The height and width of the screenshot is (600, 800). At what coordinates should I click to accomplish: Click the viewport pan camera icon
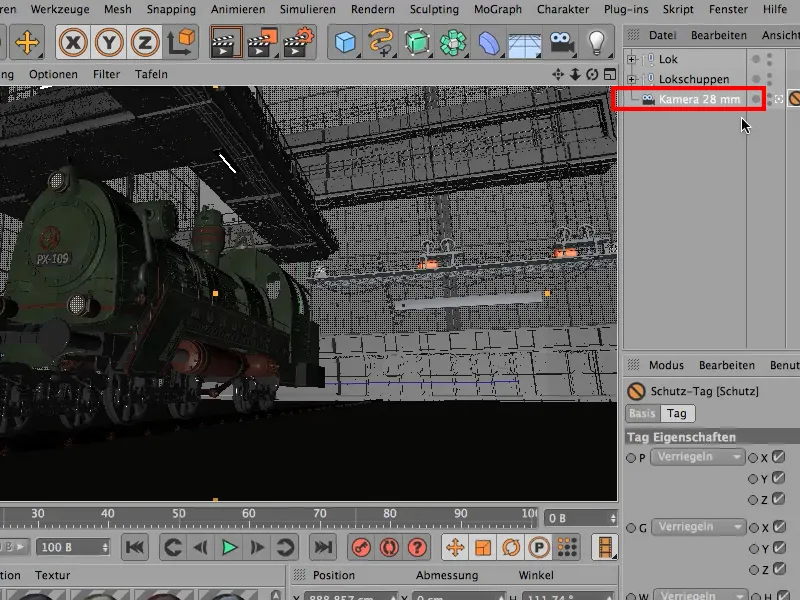(558, 74)
